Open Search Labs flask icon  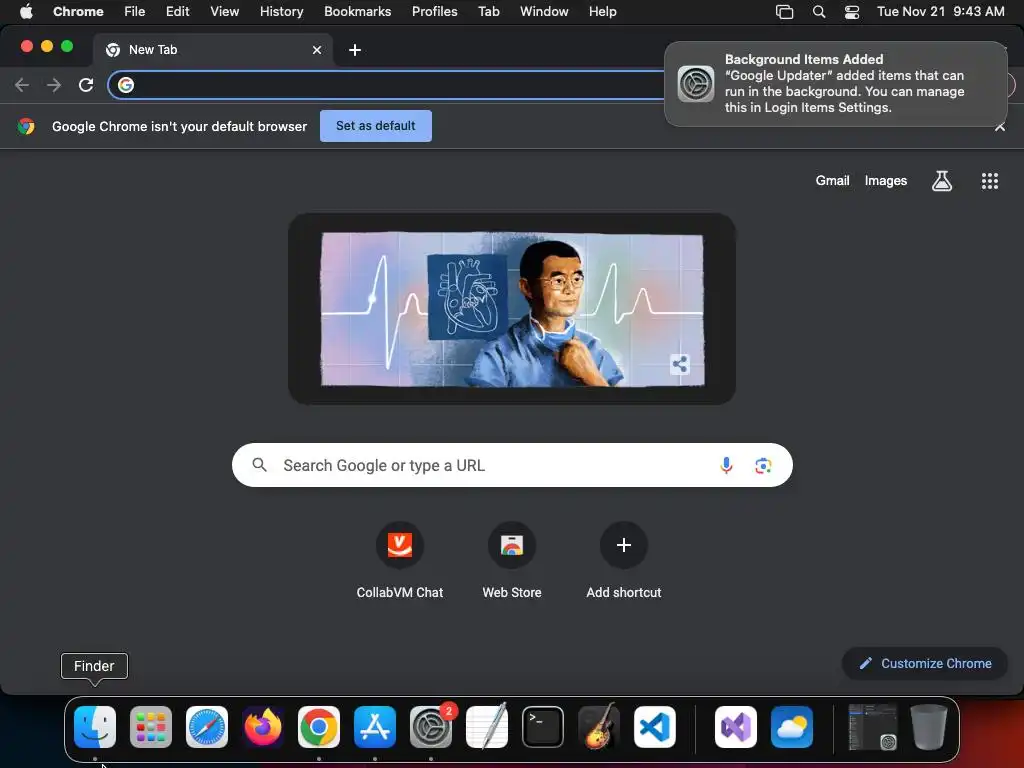941,181
